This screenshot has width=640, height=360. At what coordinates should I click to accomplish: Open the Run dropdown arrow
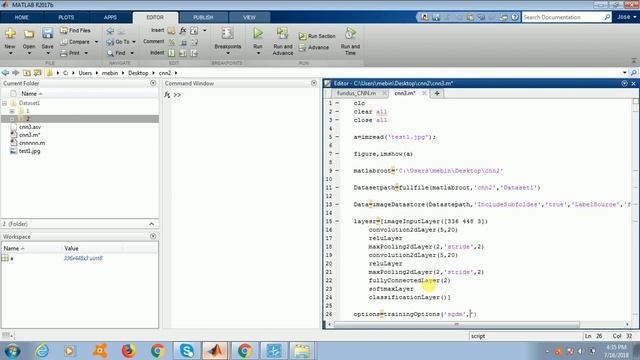pyautogui.click(x=258, y=53)
